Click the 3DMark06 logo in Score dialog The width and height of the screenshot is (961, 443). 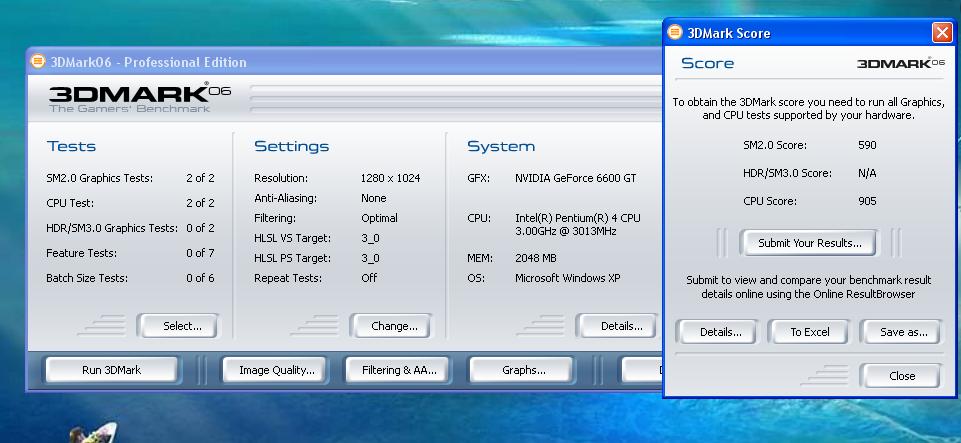click(900, 63)
